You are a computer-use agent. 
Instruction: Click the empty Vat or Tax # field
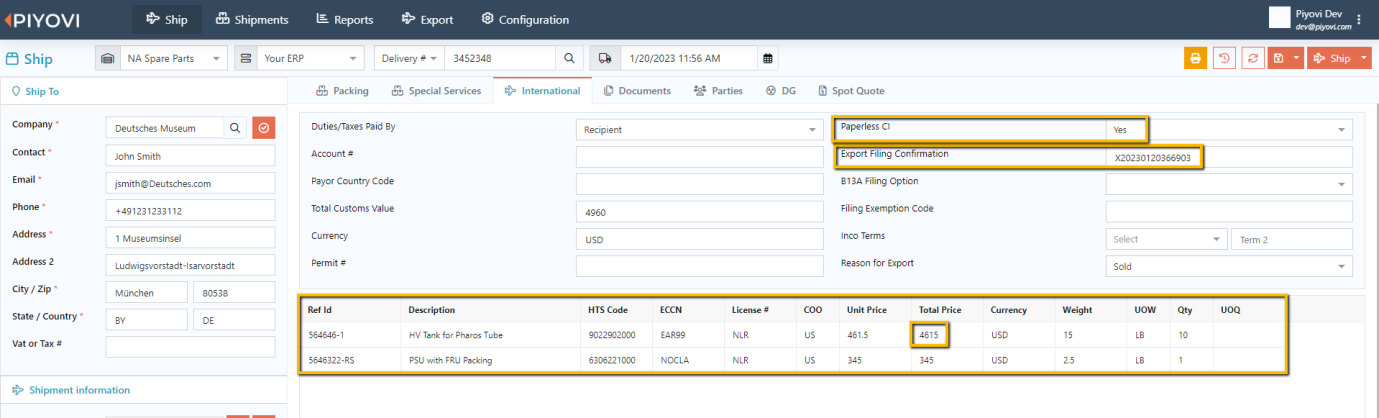(x=190, y=346)
